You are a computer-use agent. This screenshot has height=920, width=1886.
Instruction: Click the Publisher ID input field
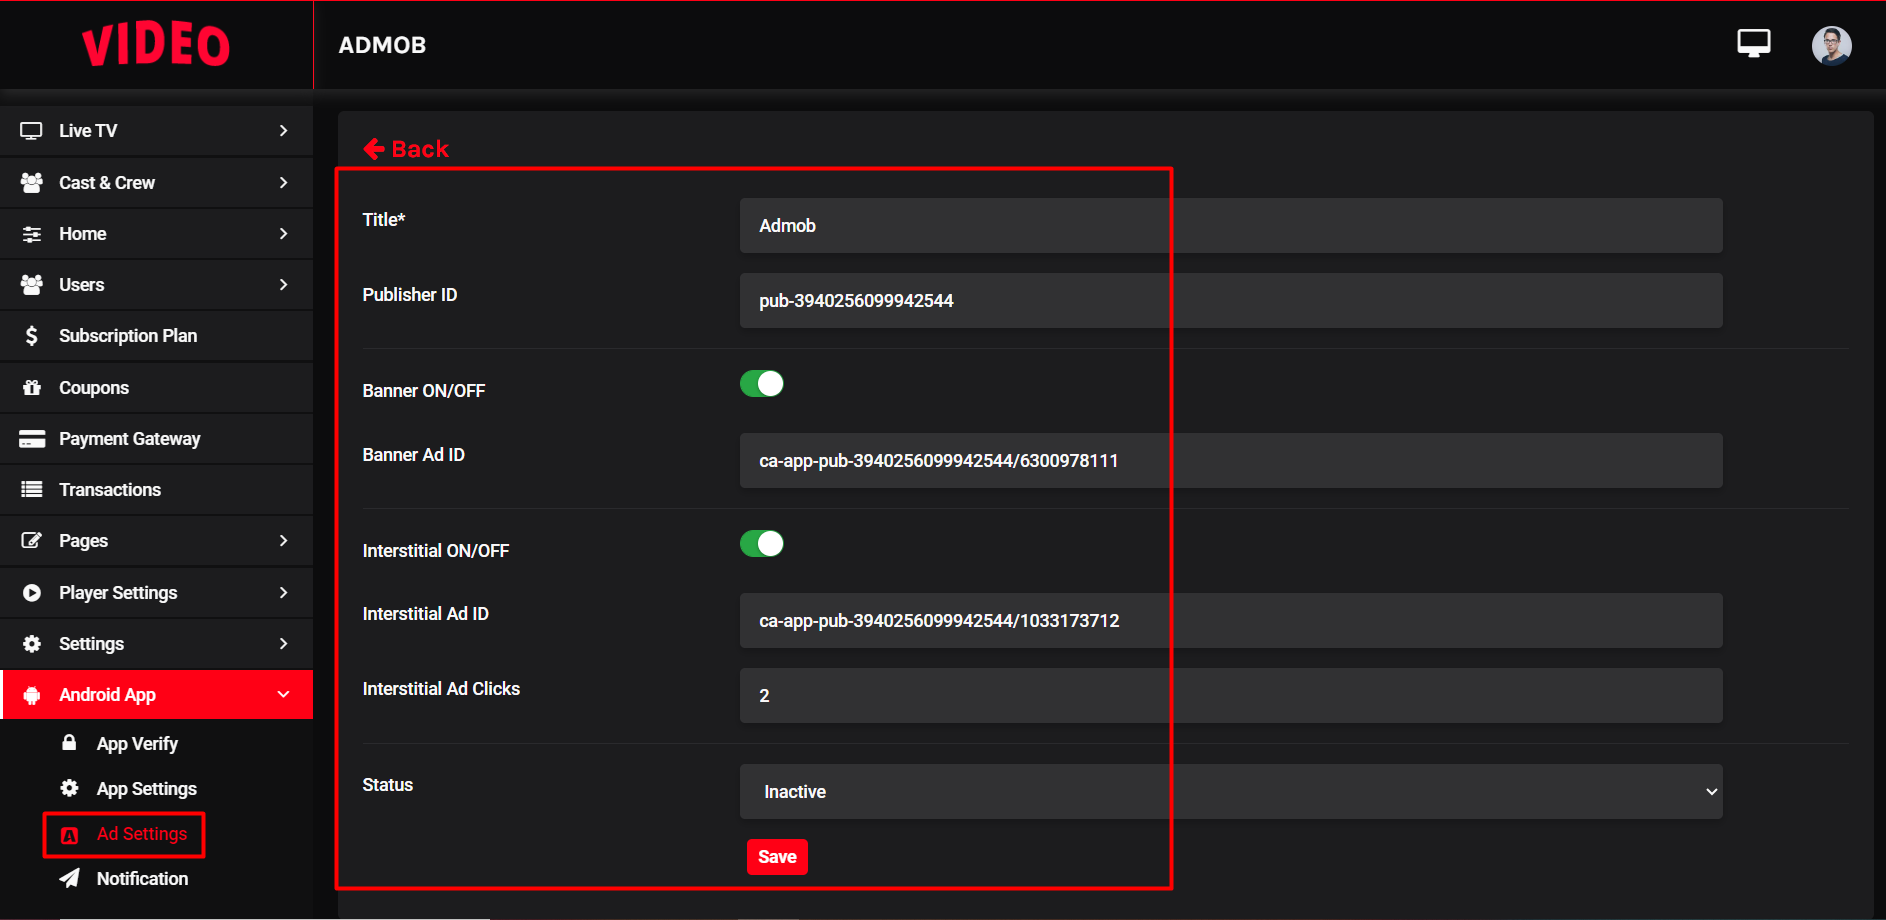tap(1231, 301)
